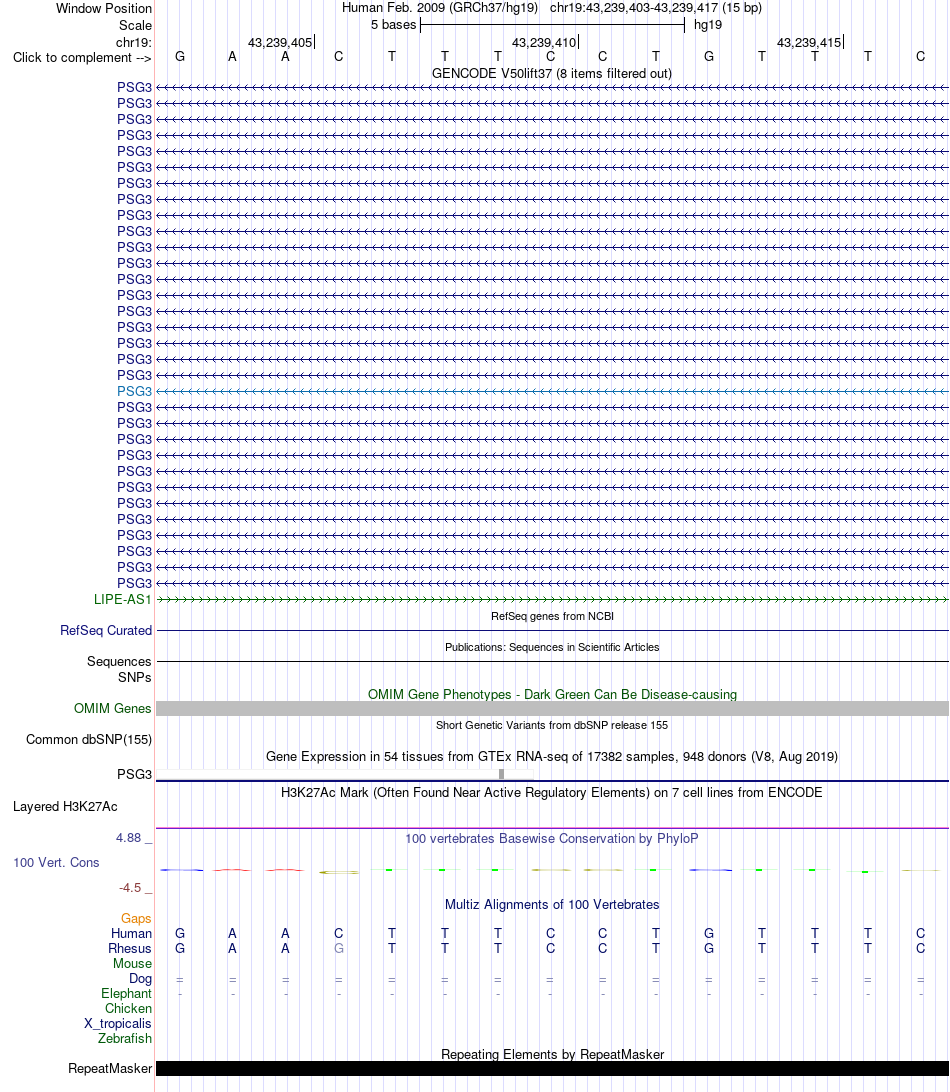Select the highlighted light-blue PSG3 transcript label

click(134, 391)
